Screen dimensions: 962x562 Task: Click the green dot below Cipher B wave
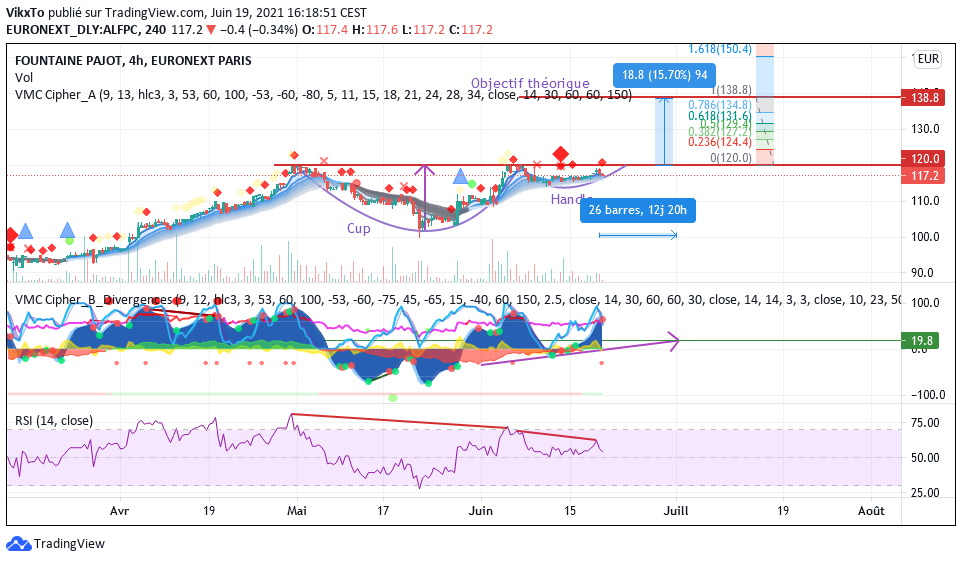(x=392, y=397)
